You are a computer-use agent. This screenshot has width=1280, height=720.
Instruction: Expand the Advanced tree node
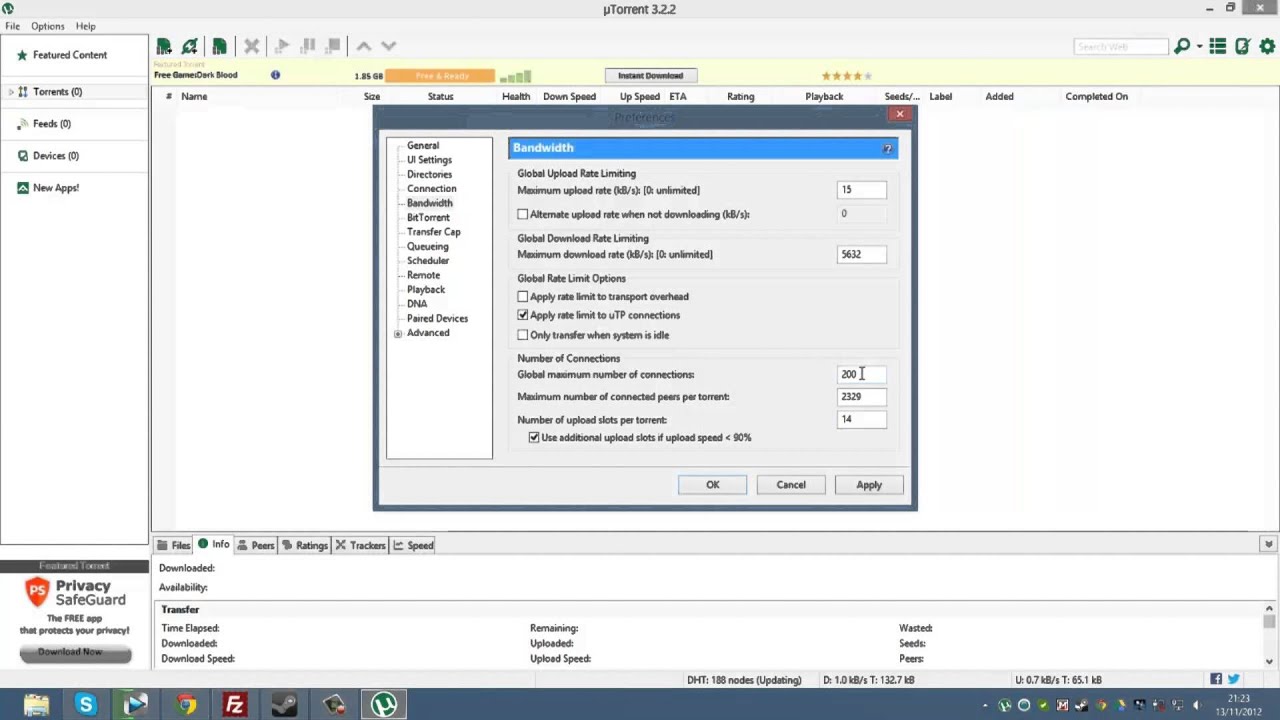click(x=398, y=333)
